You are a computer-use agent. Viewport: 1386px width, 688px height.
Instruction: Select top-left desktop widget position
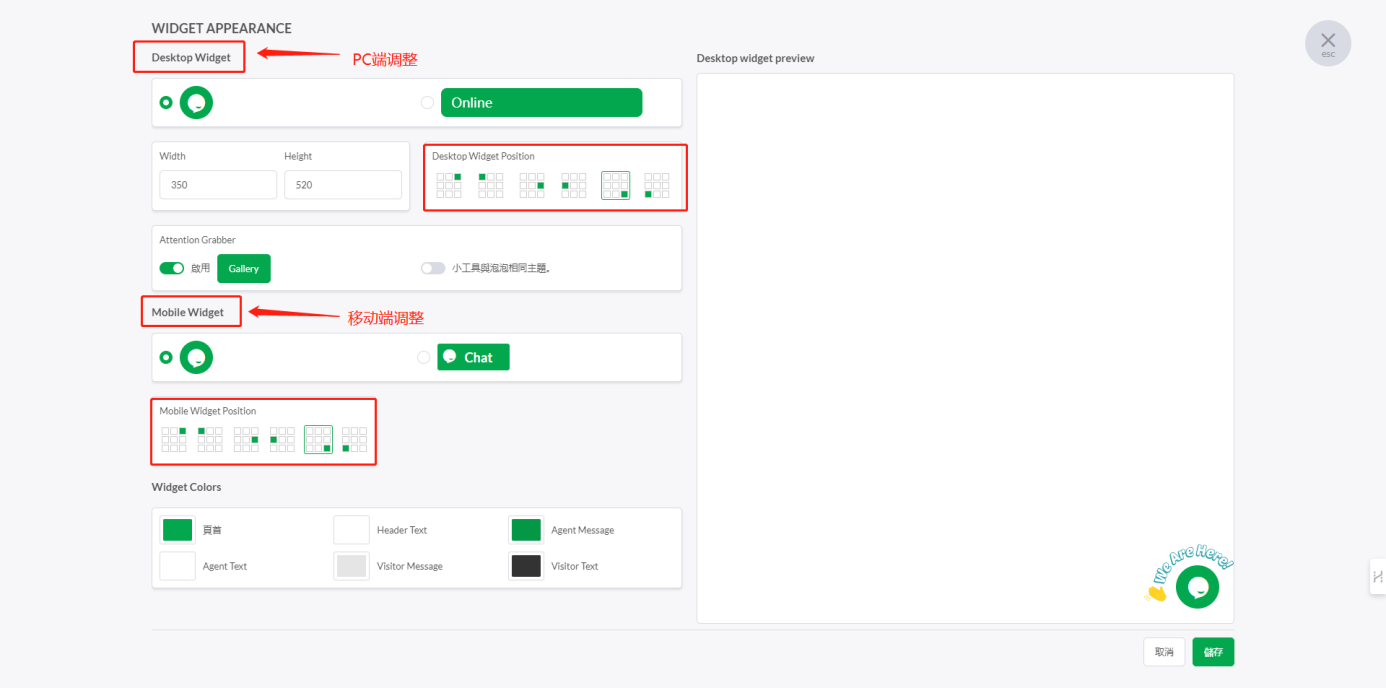tap(490, 185)
